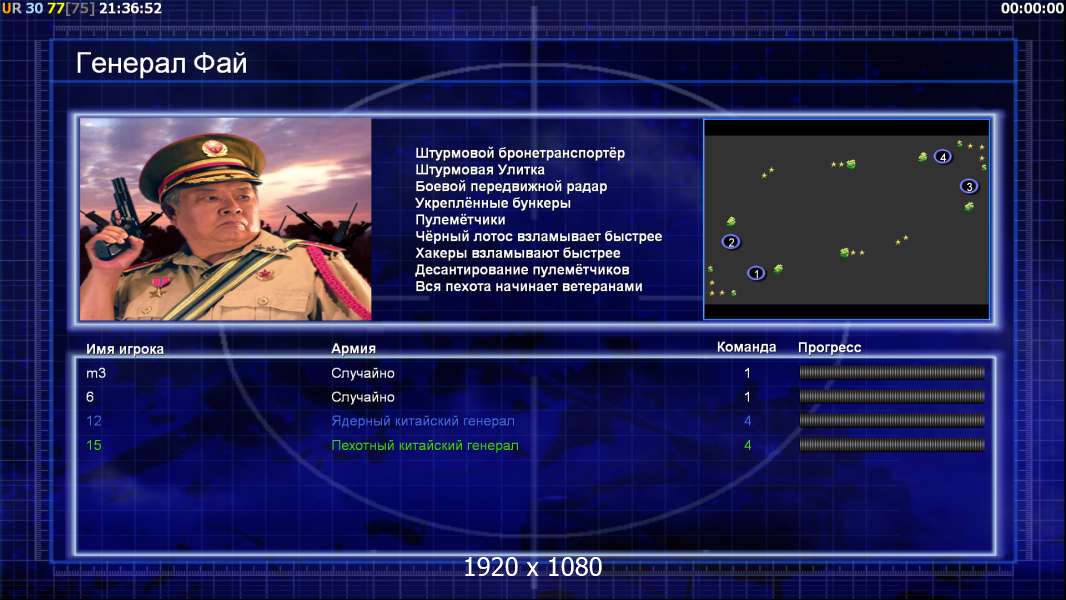The image size is (1066, 600).
Task: Click 'Чёрный лотос взламывает быстрее' line
Action: point(538,236)
